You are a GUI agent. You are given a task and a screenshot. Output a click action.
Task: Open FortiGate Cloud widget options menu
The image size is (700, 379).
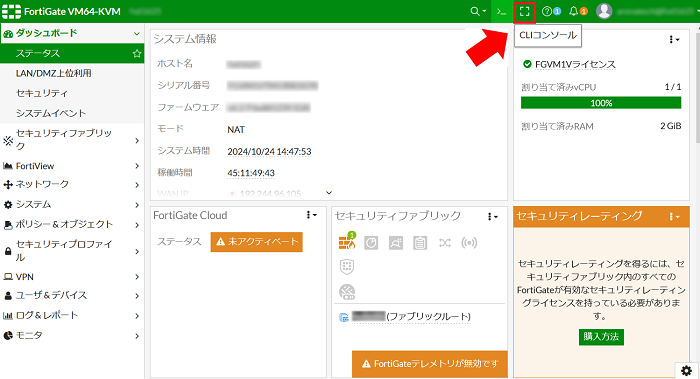[312, 215]
